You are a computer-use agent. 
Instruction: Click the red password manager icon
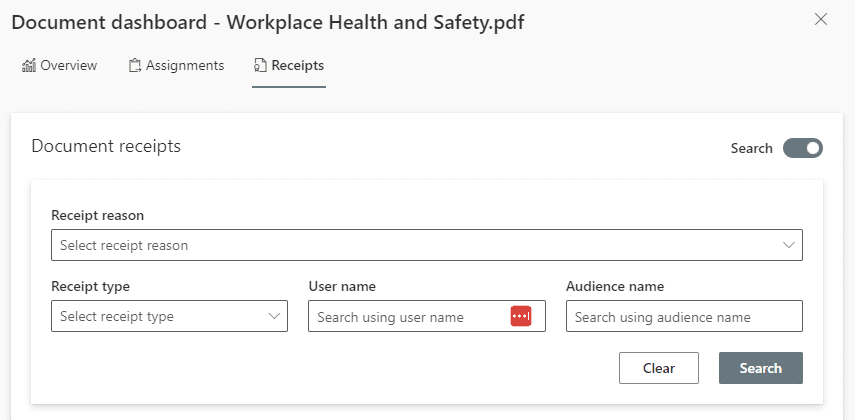coord(521,316)
